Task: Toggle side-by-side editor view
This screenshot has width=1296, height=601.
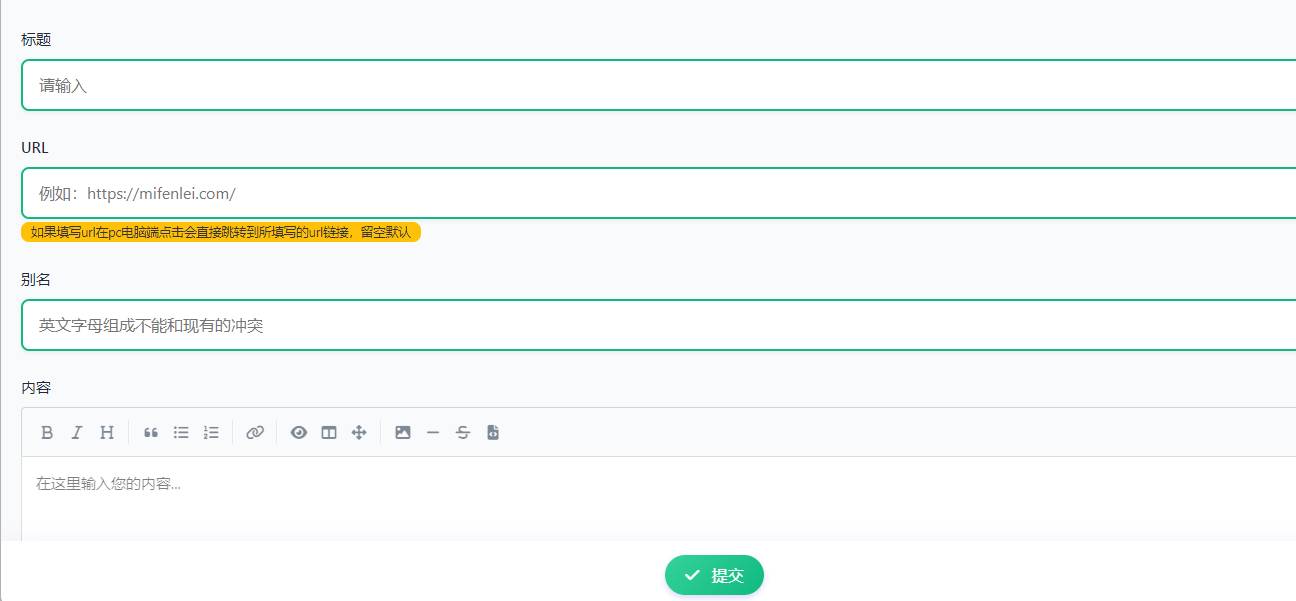Action: point(329,432)
